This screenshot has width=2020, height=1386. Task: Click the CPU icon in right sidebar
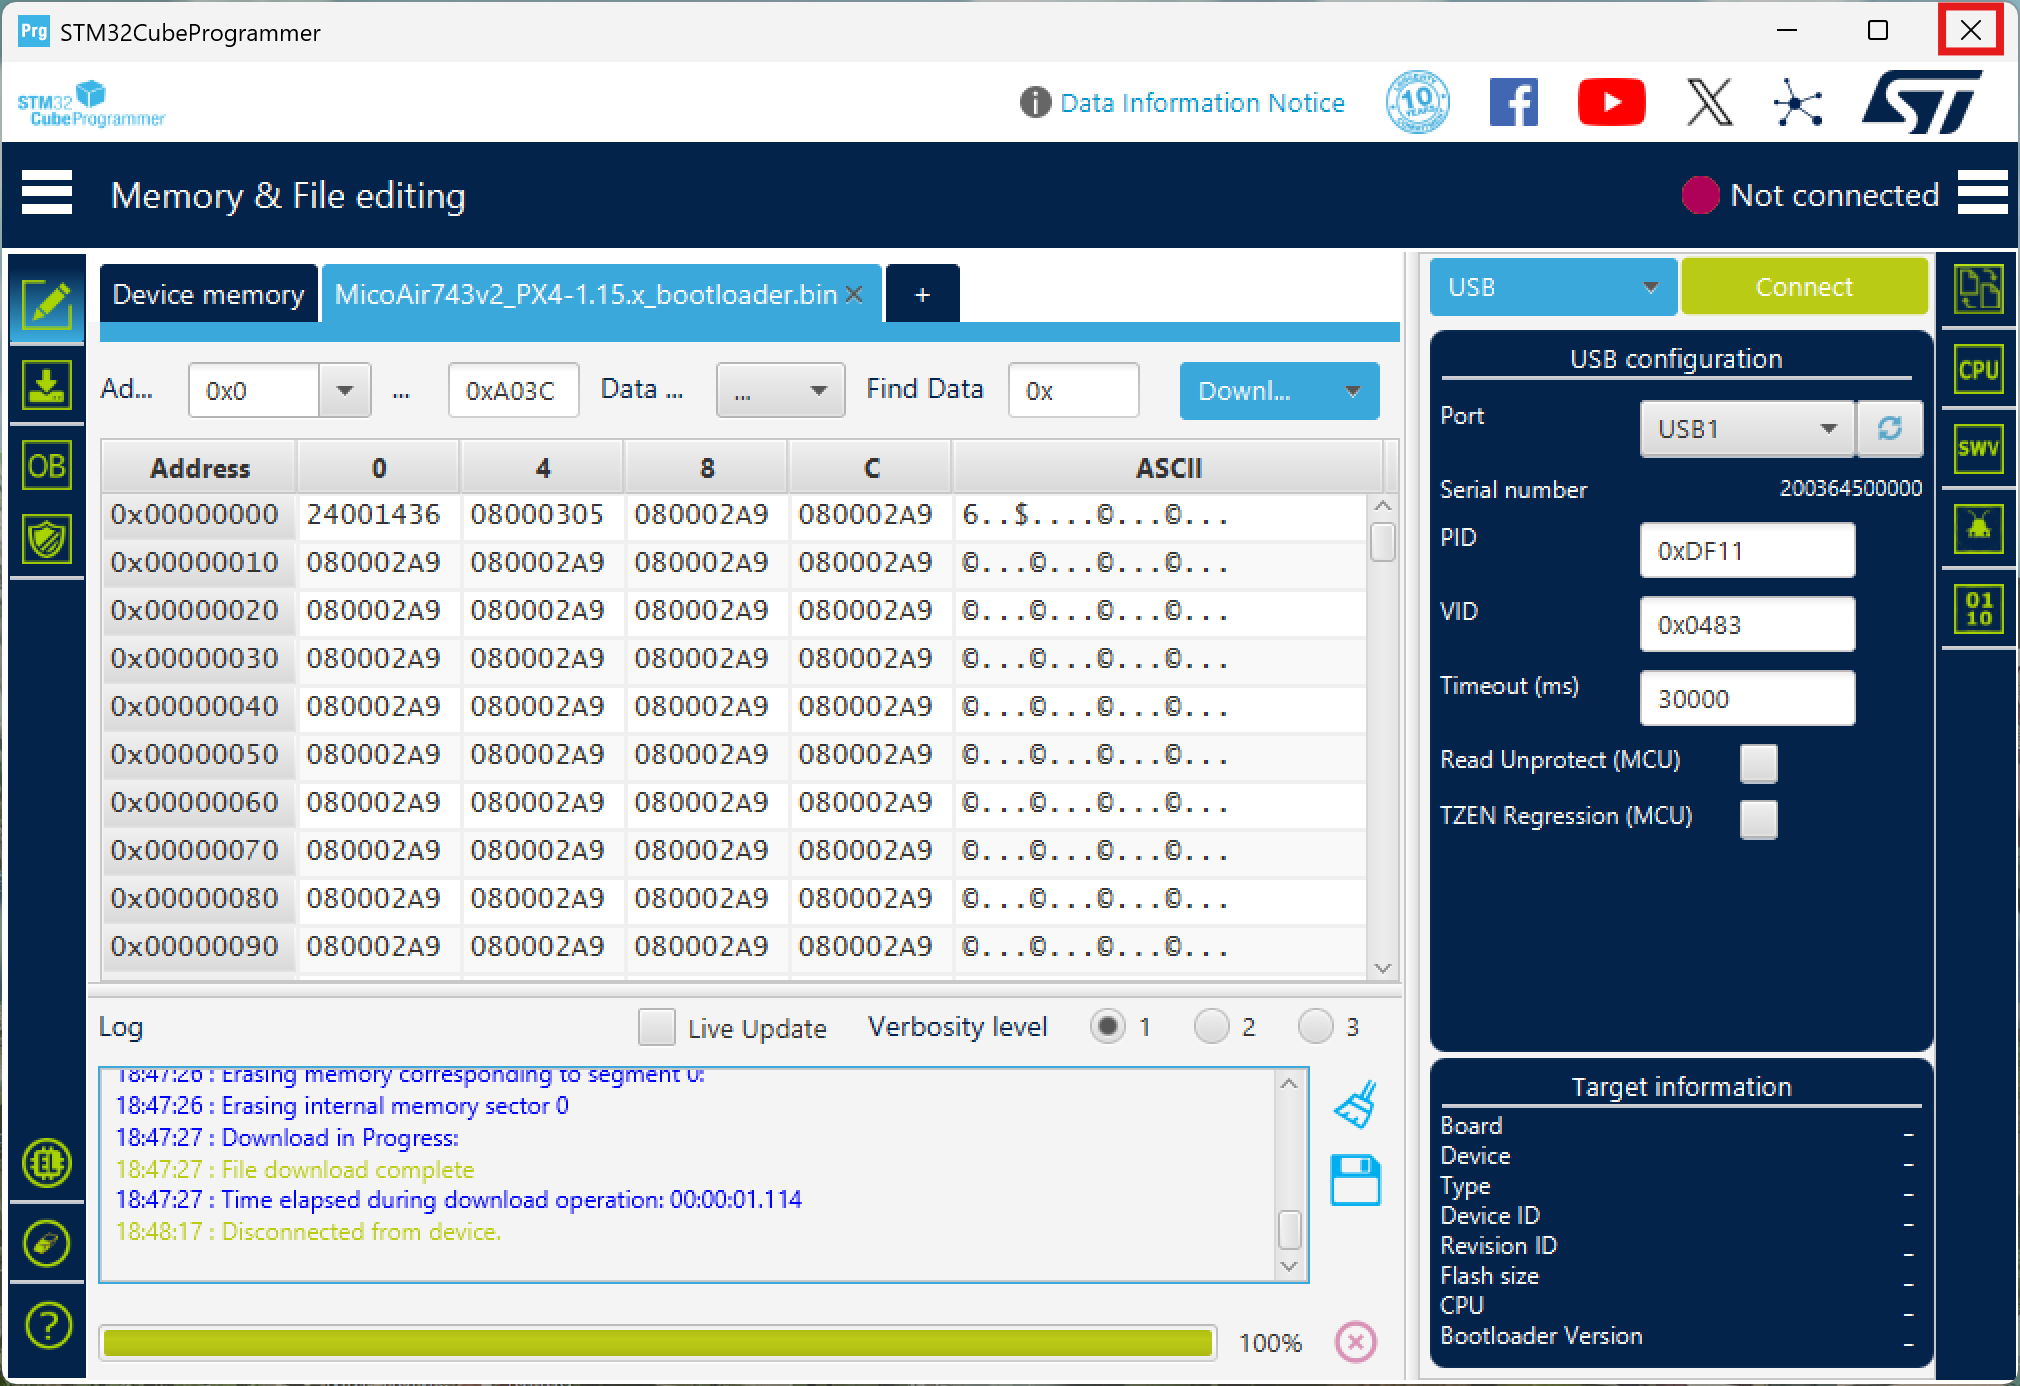point(1978,370)
